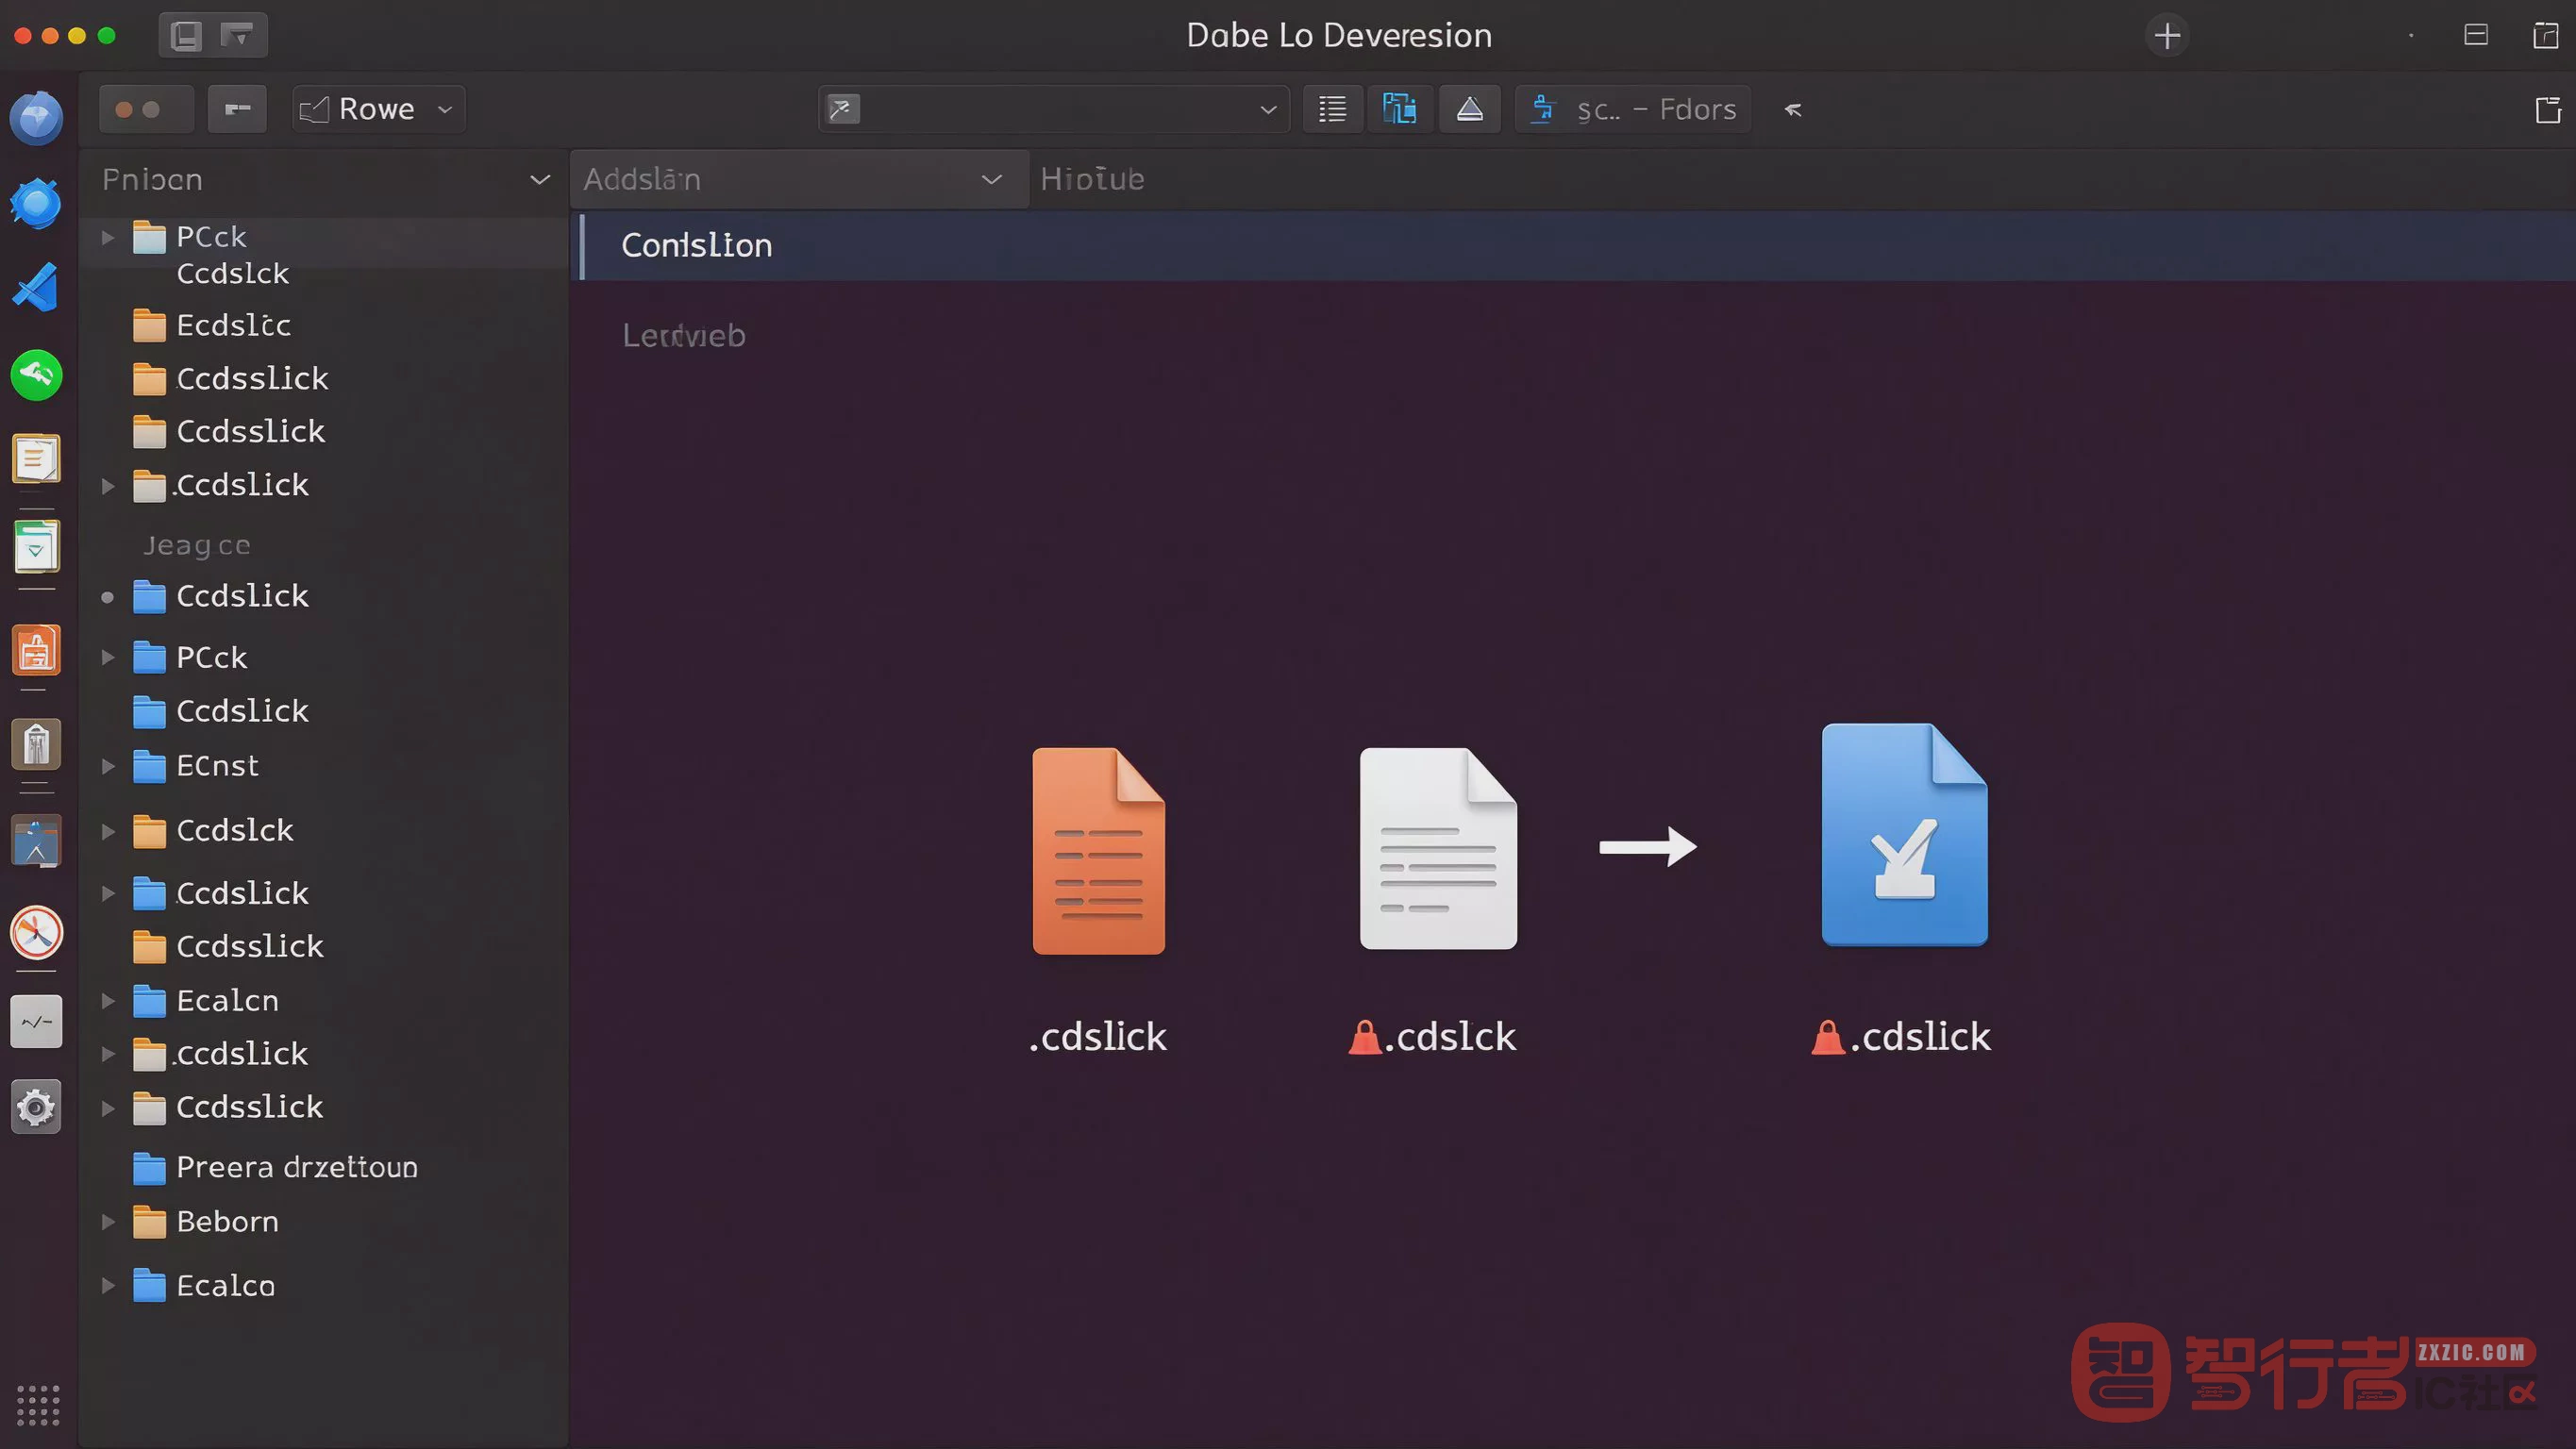2576x1449 pixels.
Task: Expand the Ecalcn folder
Action: click(x=108, y=1001)
